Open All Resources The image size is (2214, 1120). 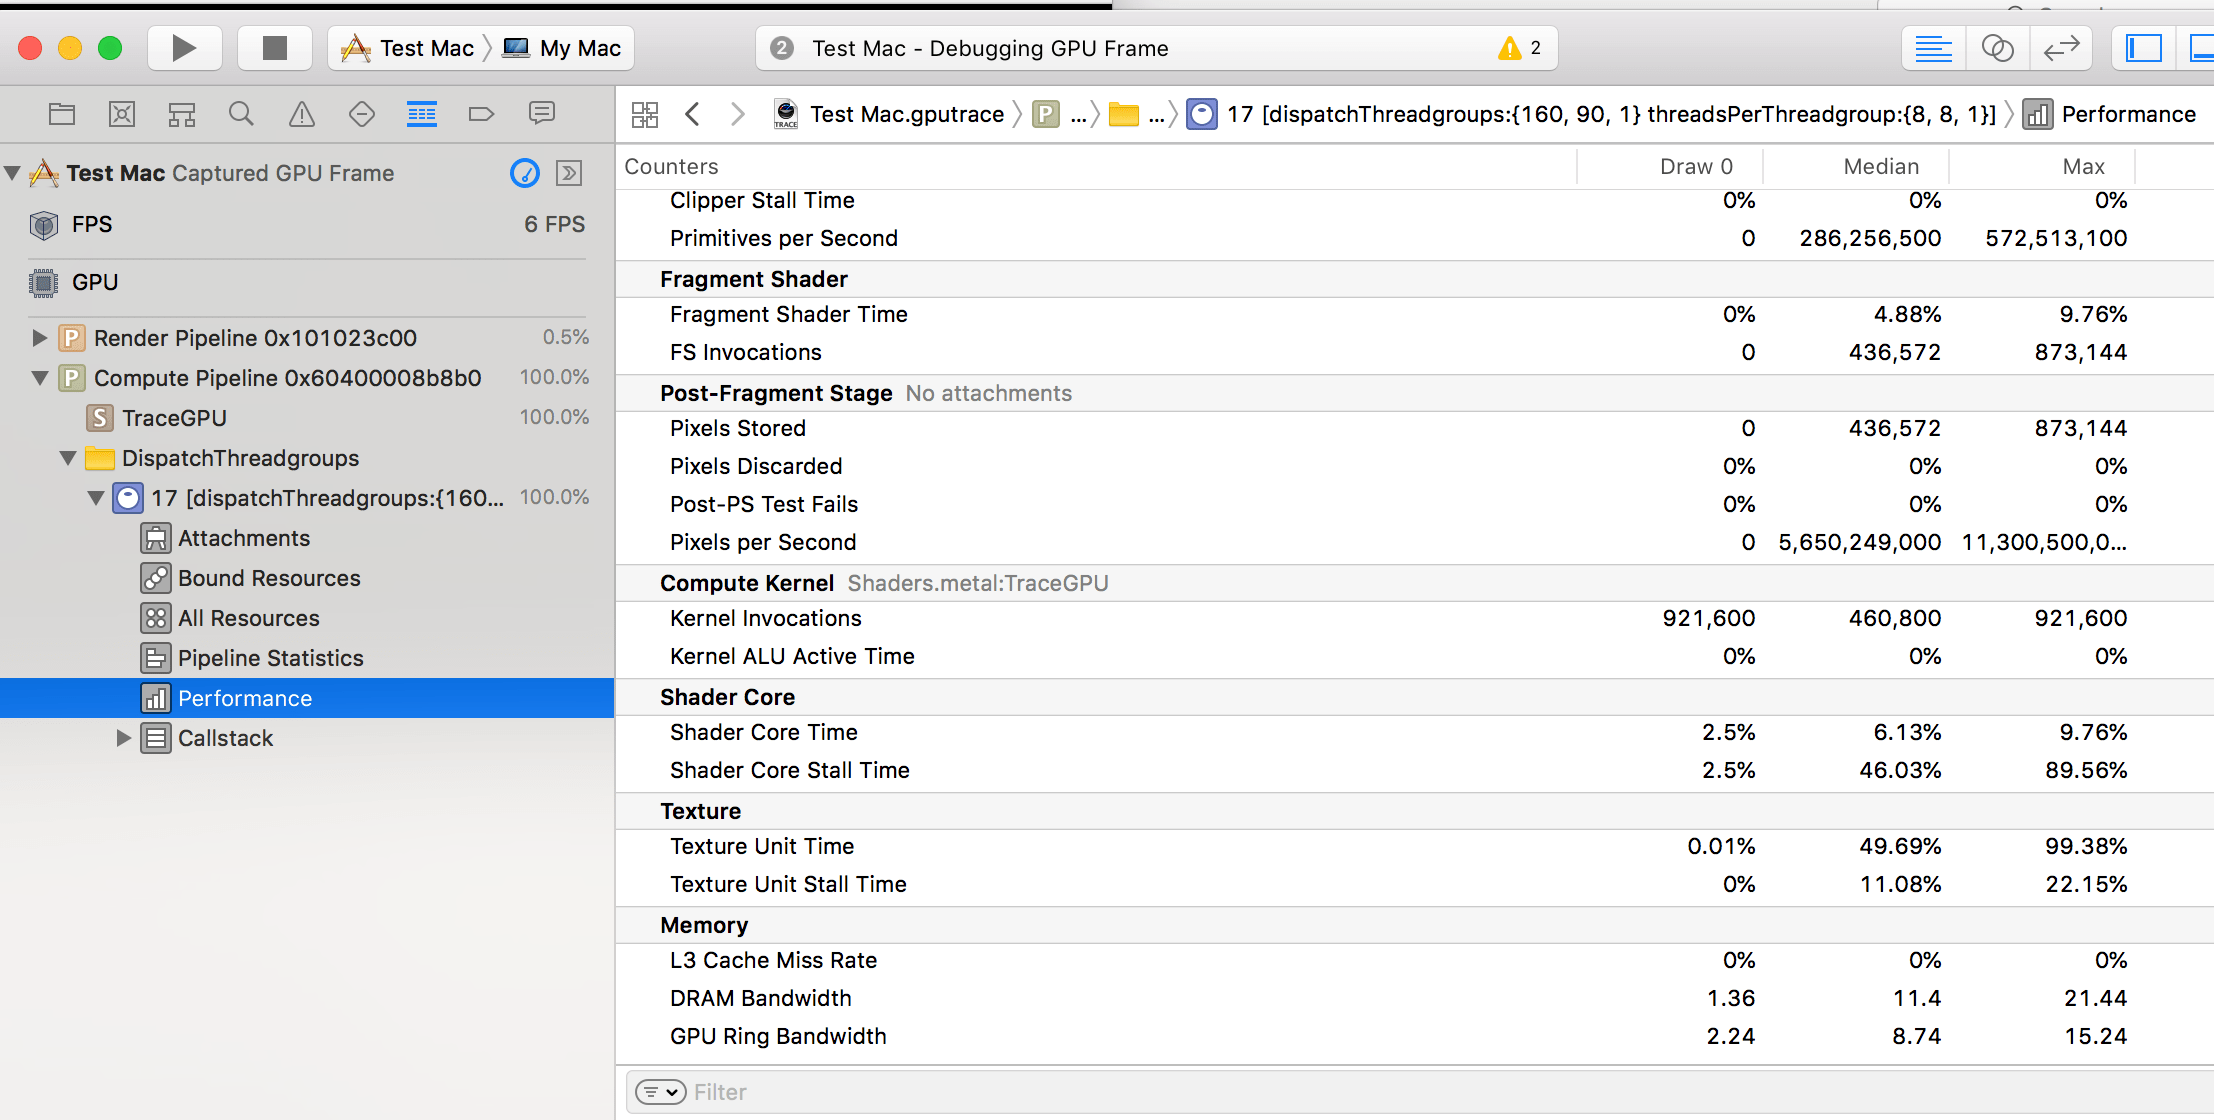(x=307, y=618)
